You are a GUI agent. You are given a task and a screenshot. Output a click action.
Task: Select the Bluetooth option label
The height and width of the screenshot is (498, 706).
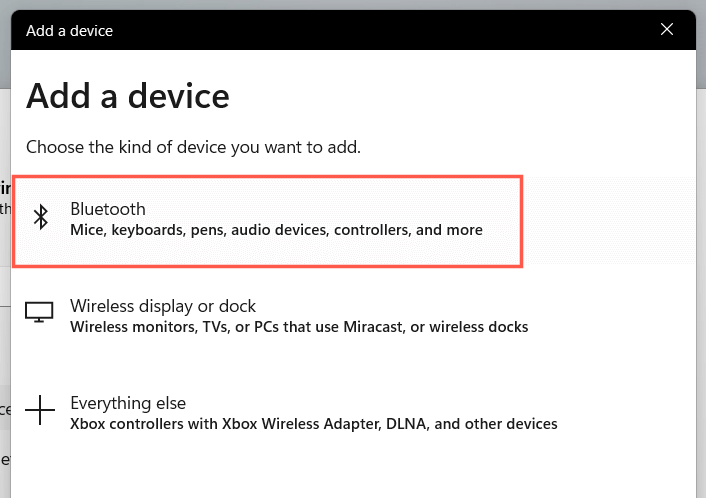click(x=108, y=209)
